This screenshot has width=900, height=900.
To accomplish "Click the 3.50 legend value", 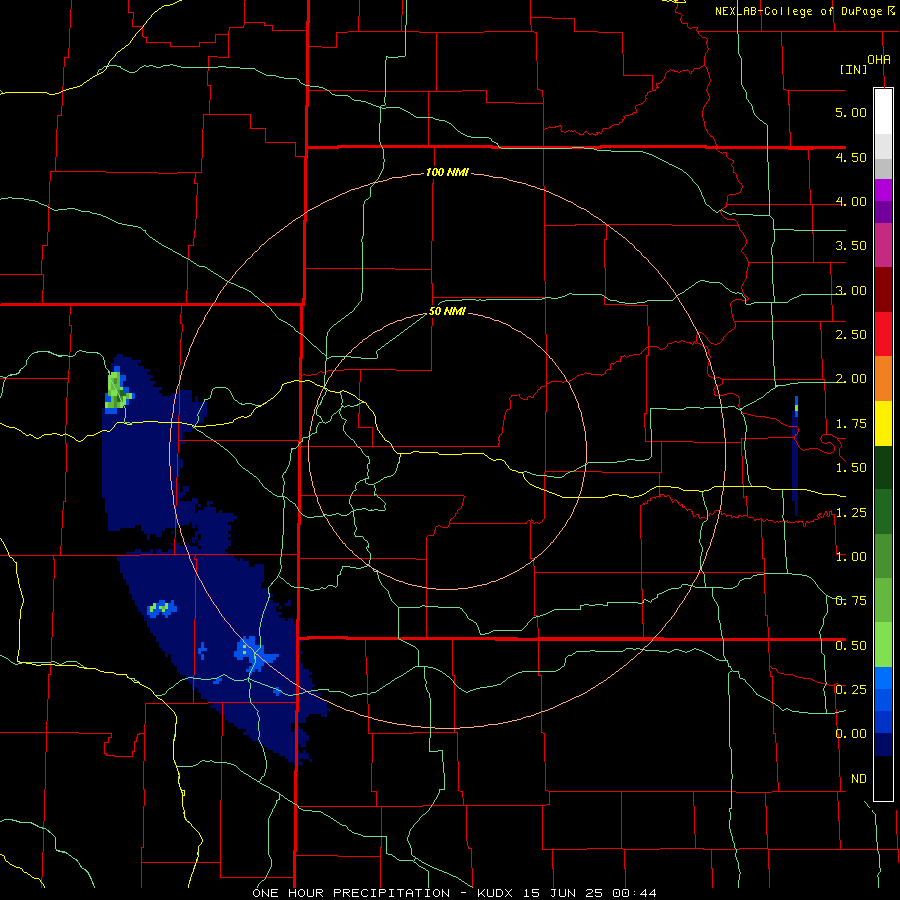I will click(851, 246).
